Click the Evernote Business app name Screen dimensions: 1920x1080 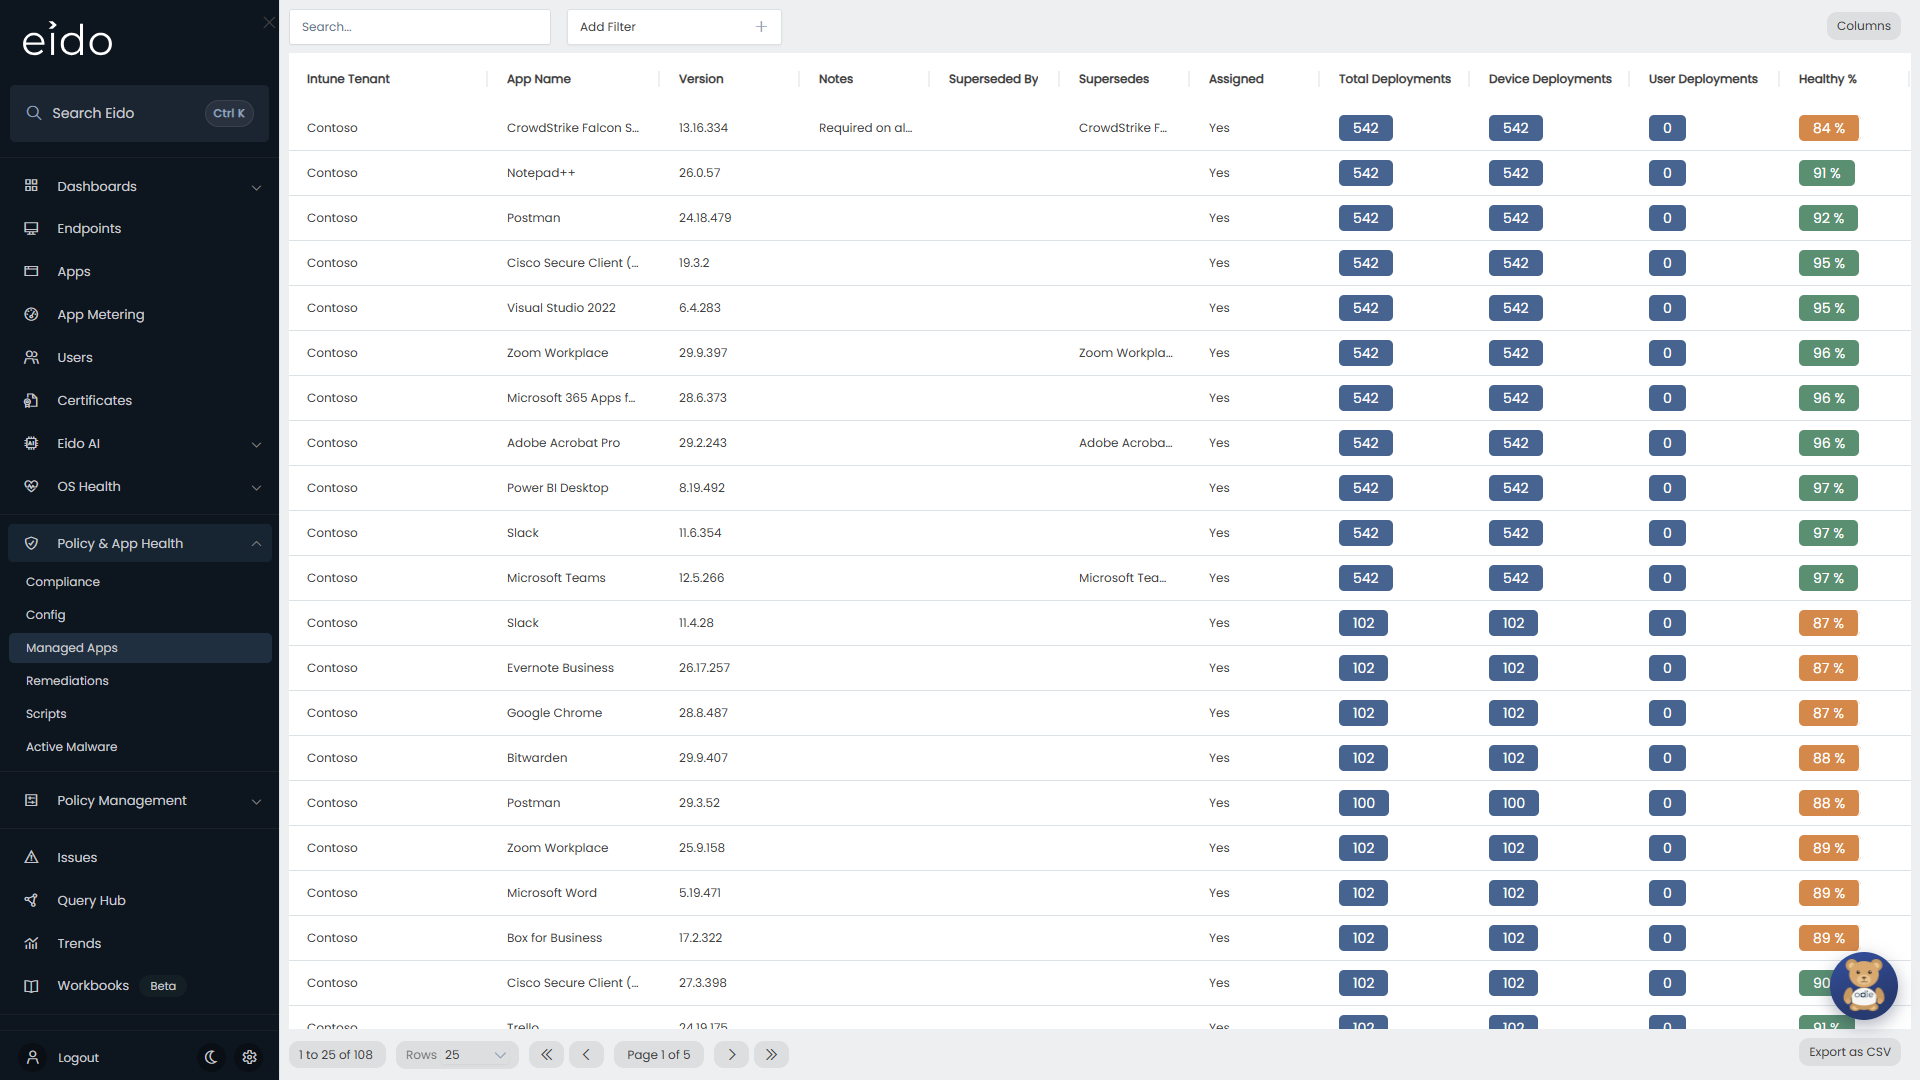coord(560,668)
